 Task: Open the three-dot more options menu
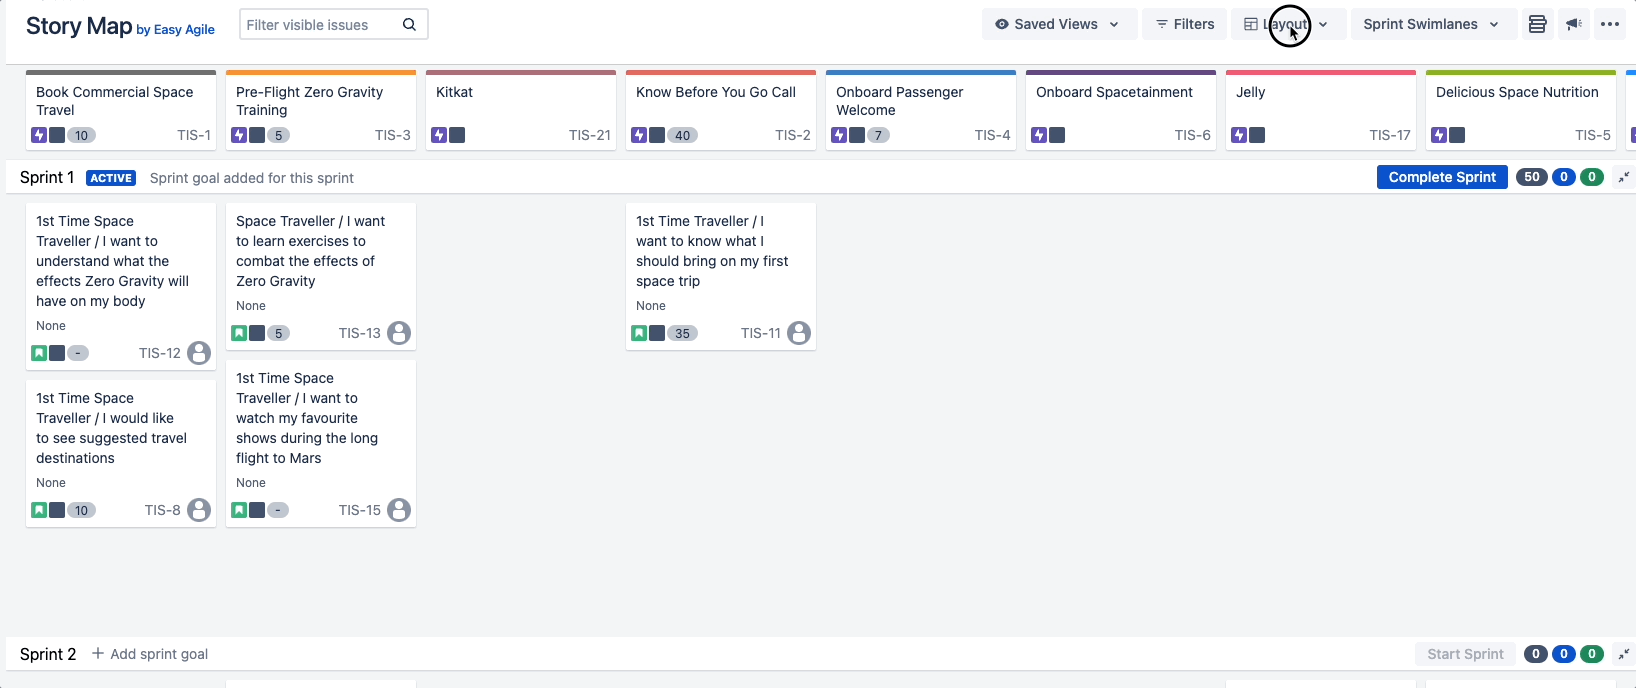point(1610,24)
